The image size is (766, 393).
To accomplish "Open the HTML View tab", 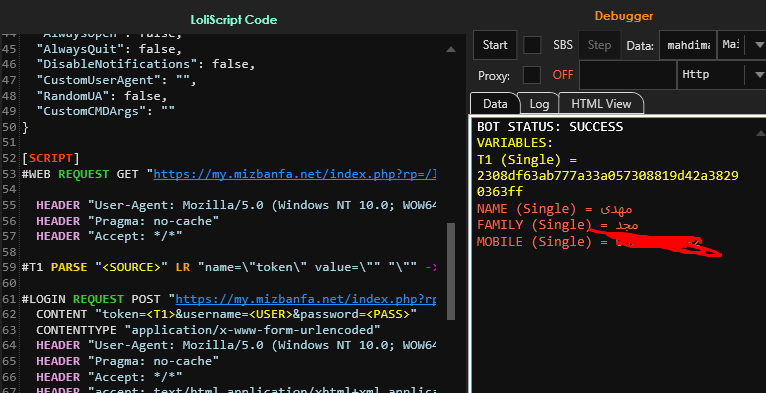I will tap(601, 104).
